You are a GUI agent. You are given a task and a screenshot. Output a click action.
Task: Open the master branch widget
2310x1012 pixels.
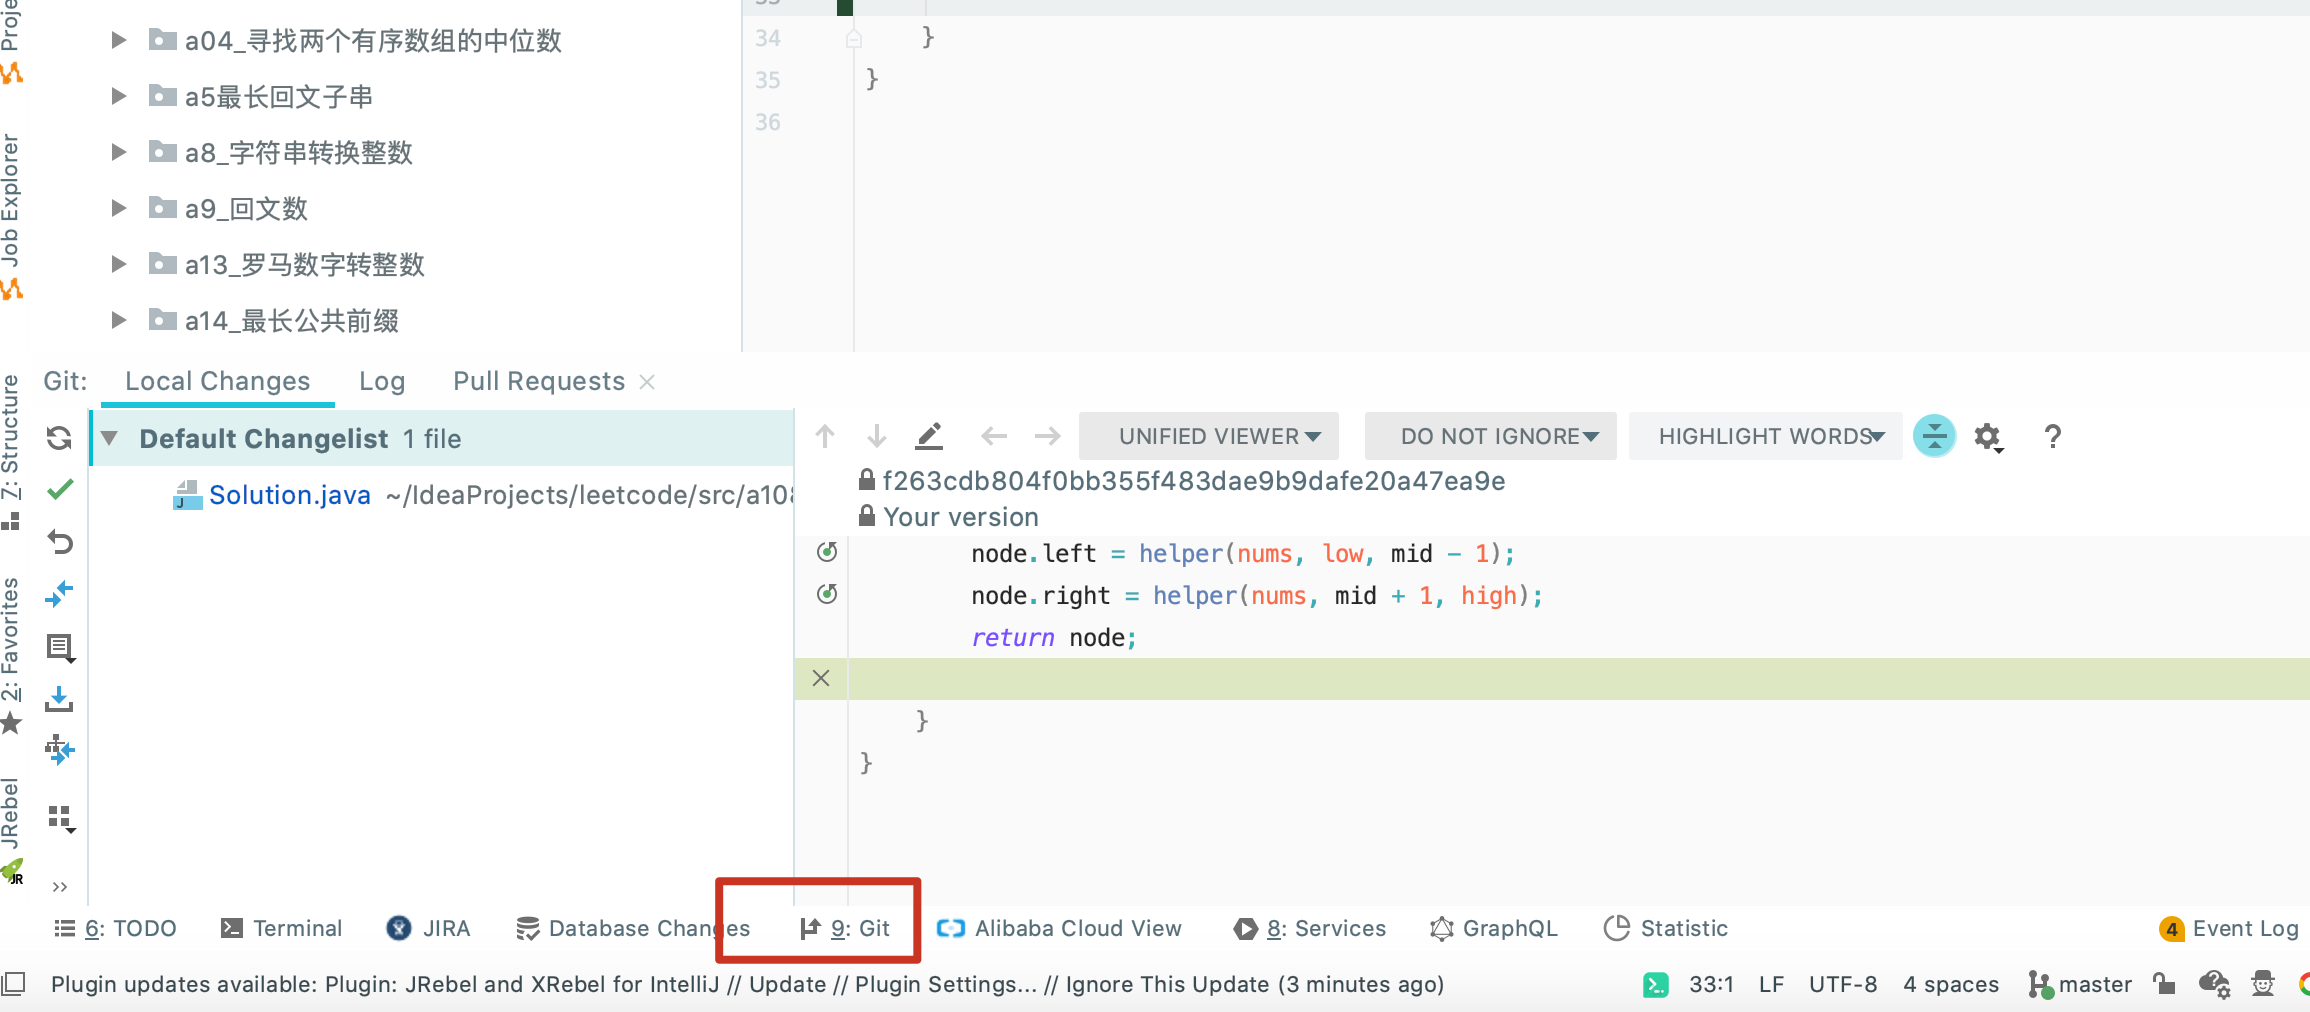2097,984
